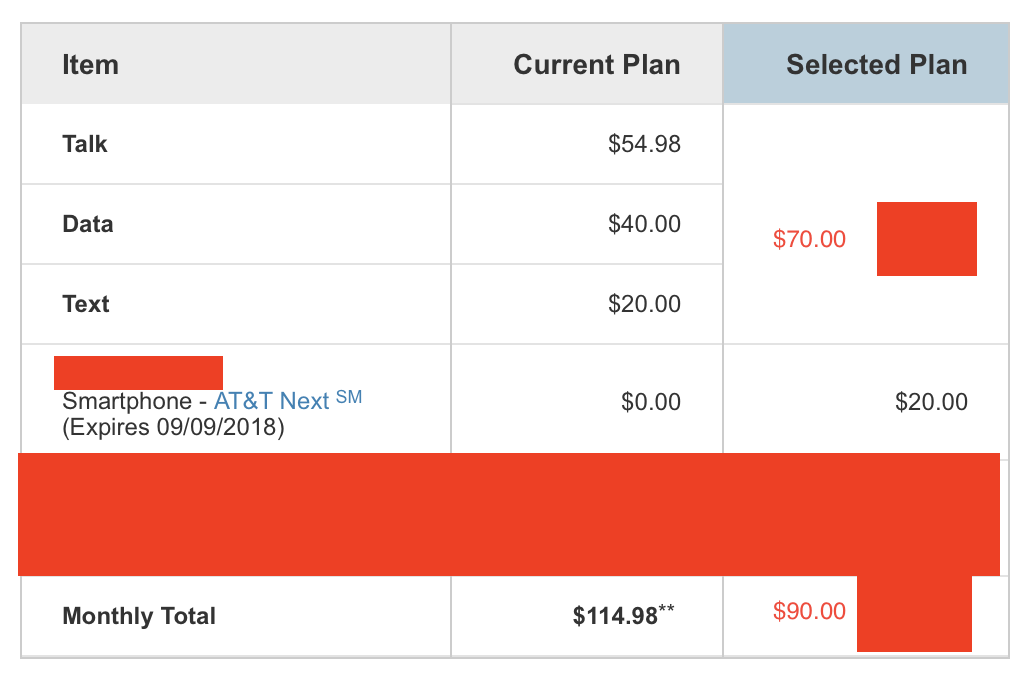Click the Talk row label
The image size is (1034, 694).
pyautogui.click(x=85, y=144)
